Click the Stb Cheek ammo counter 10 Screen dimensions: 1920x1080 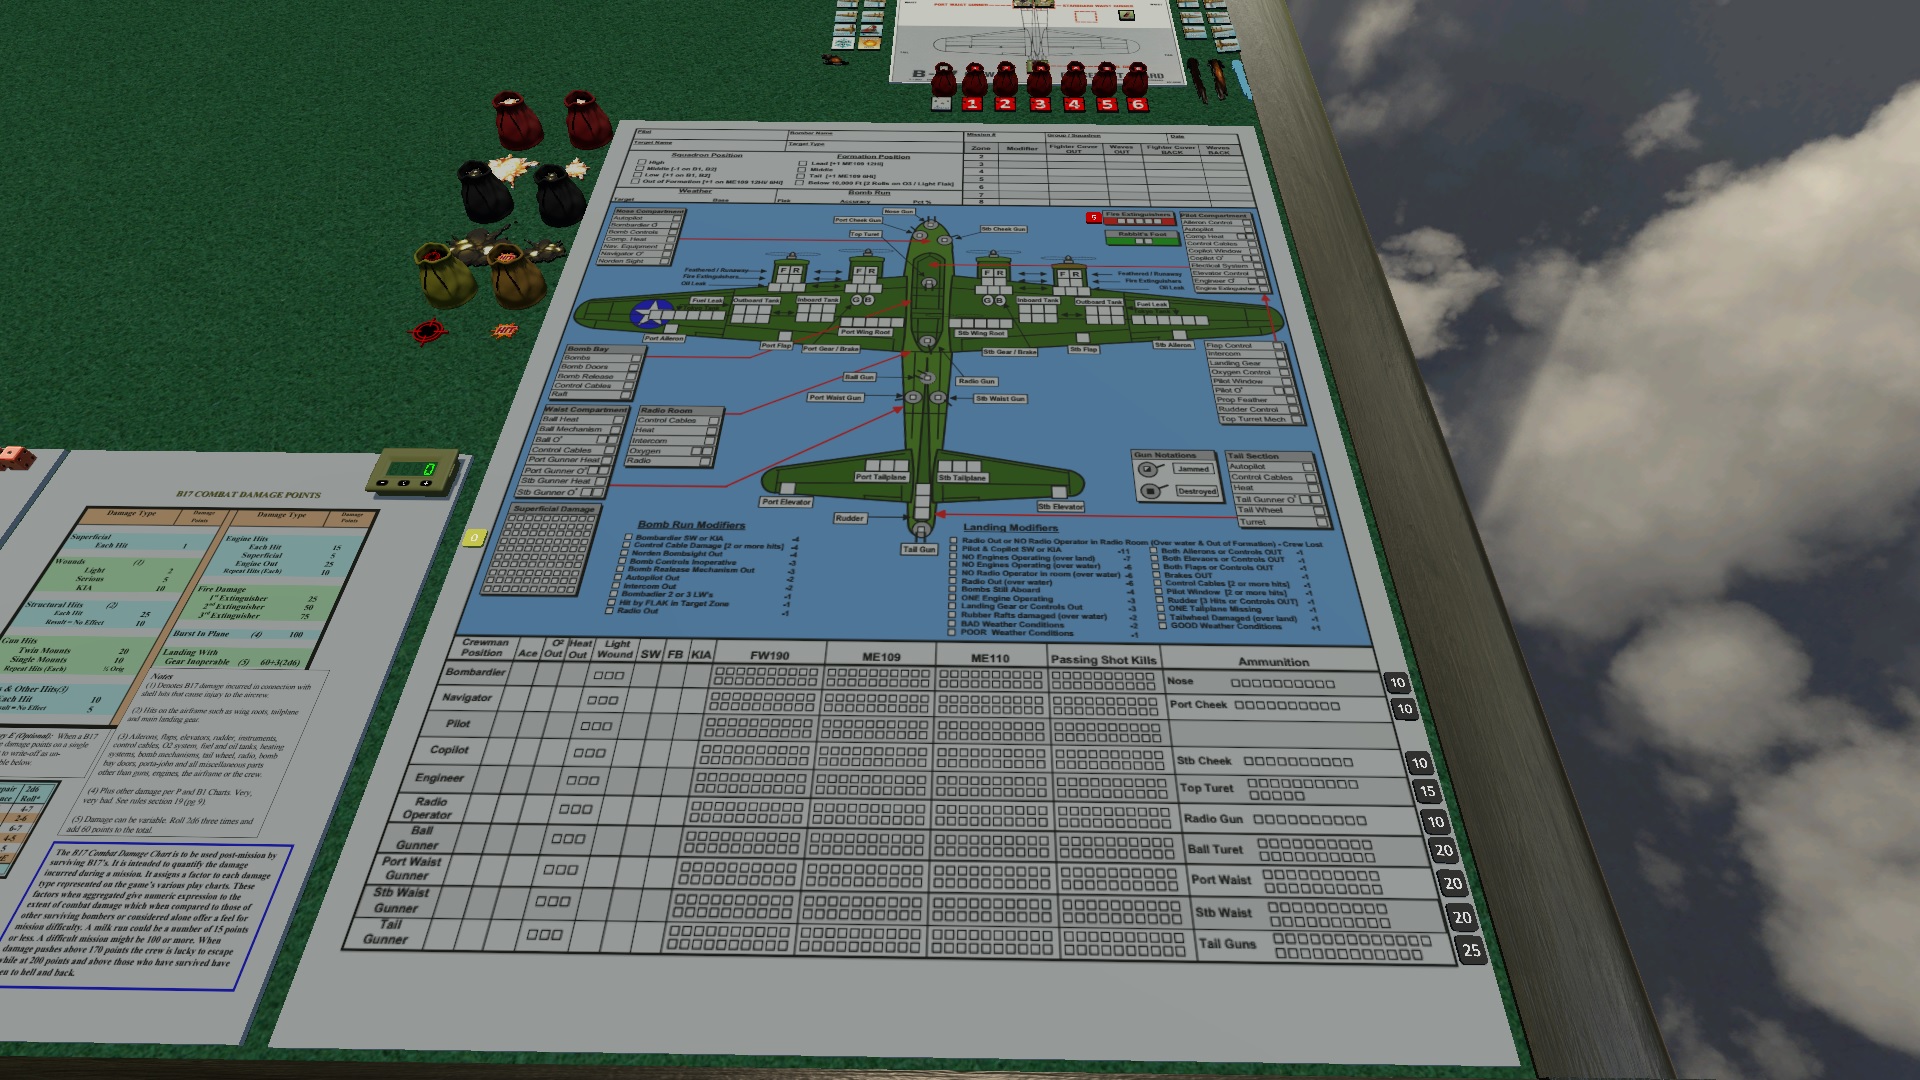tap(1419, 763)
